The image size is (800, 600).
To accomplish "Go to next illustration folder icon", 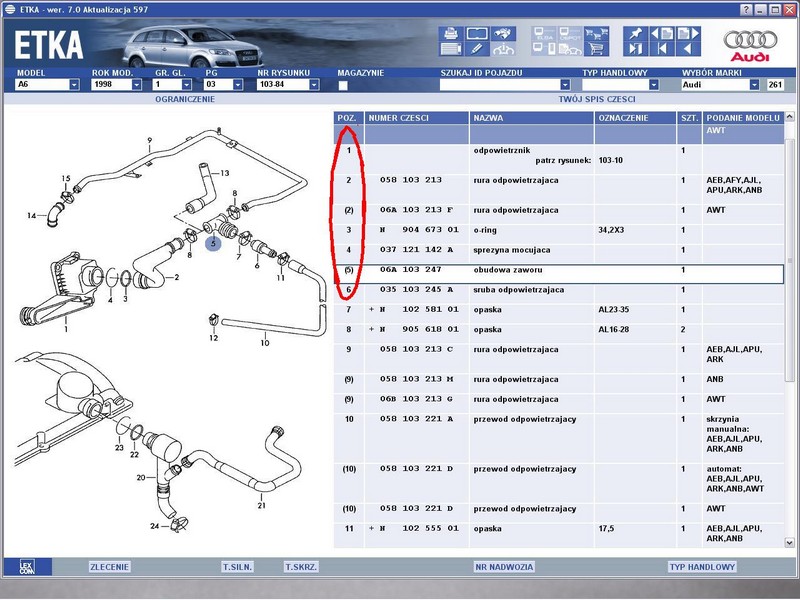I will [688, 34].
